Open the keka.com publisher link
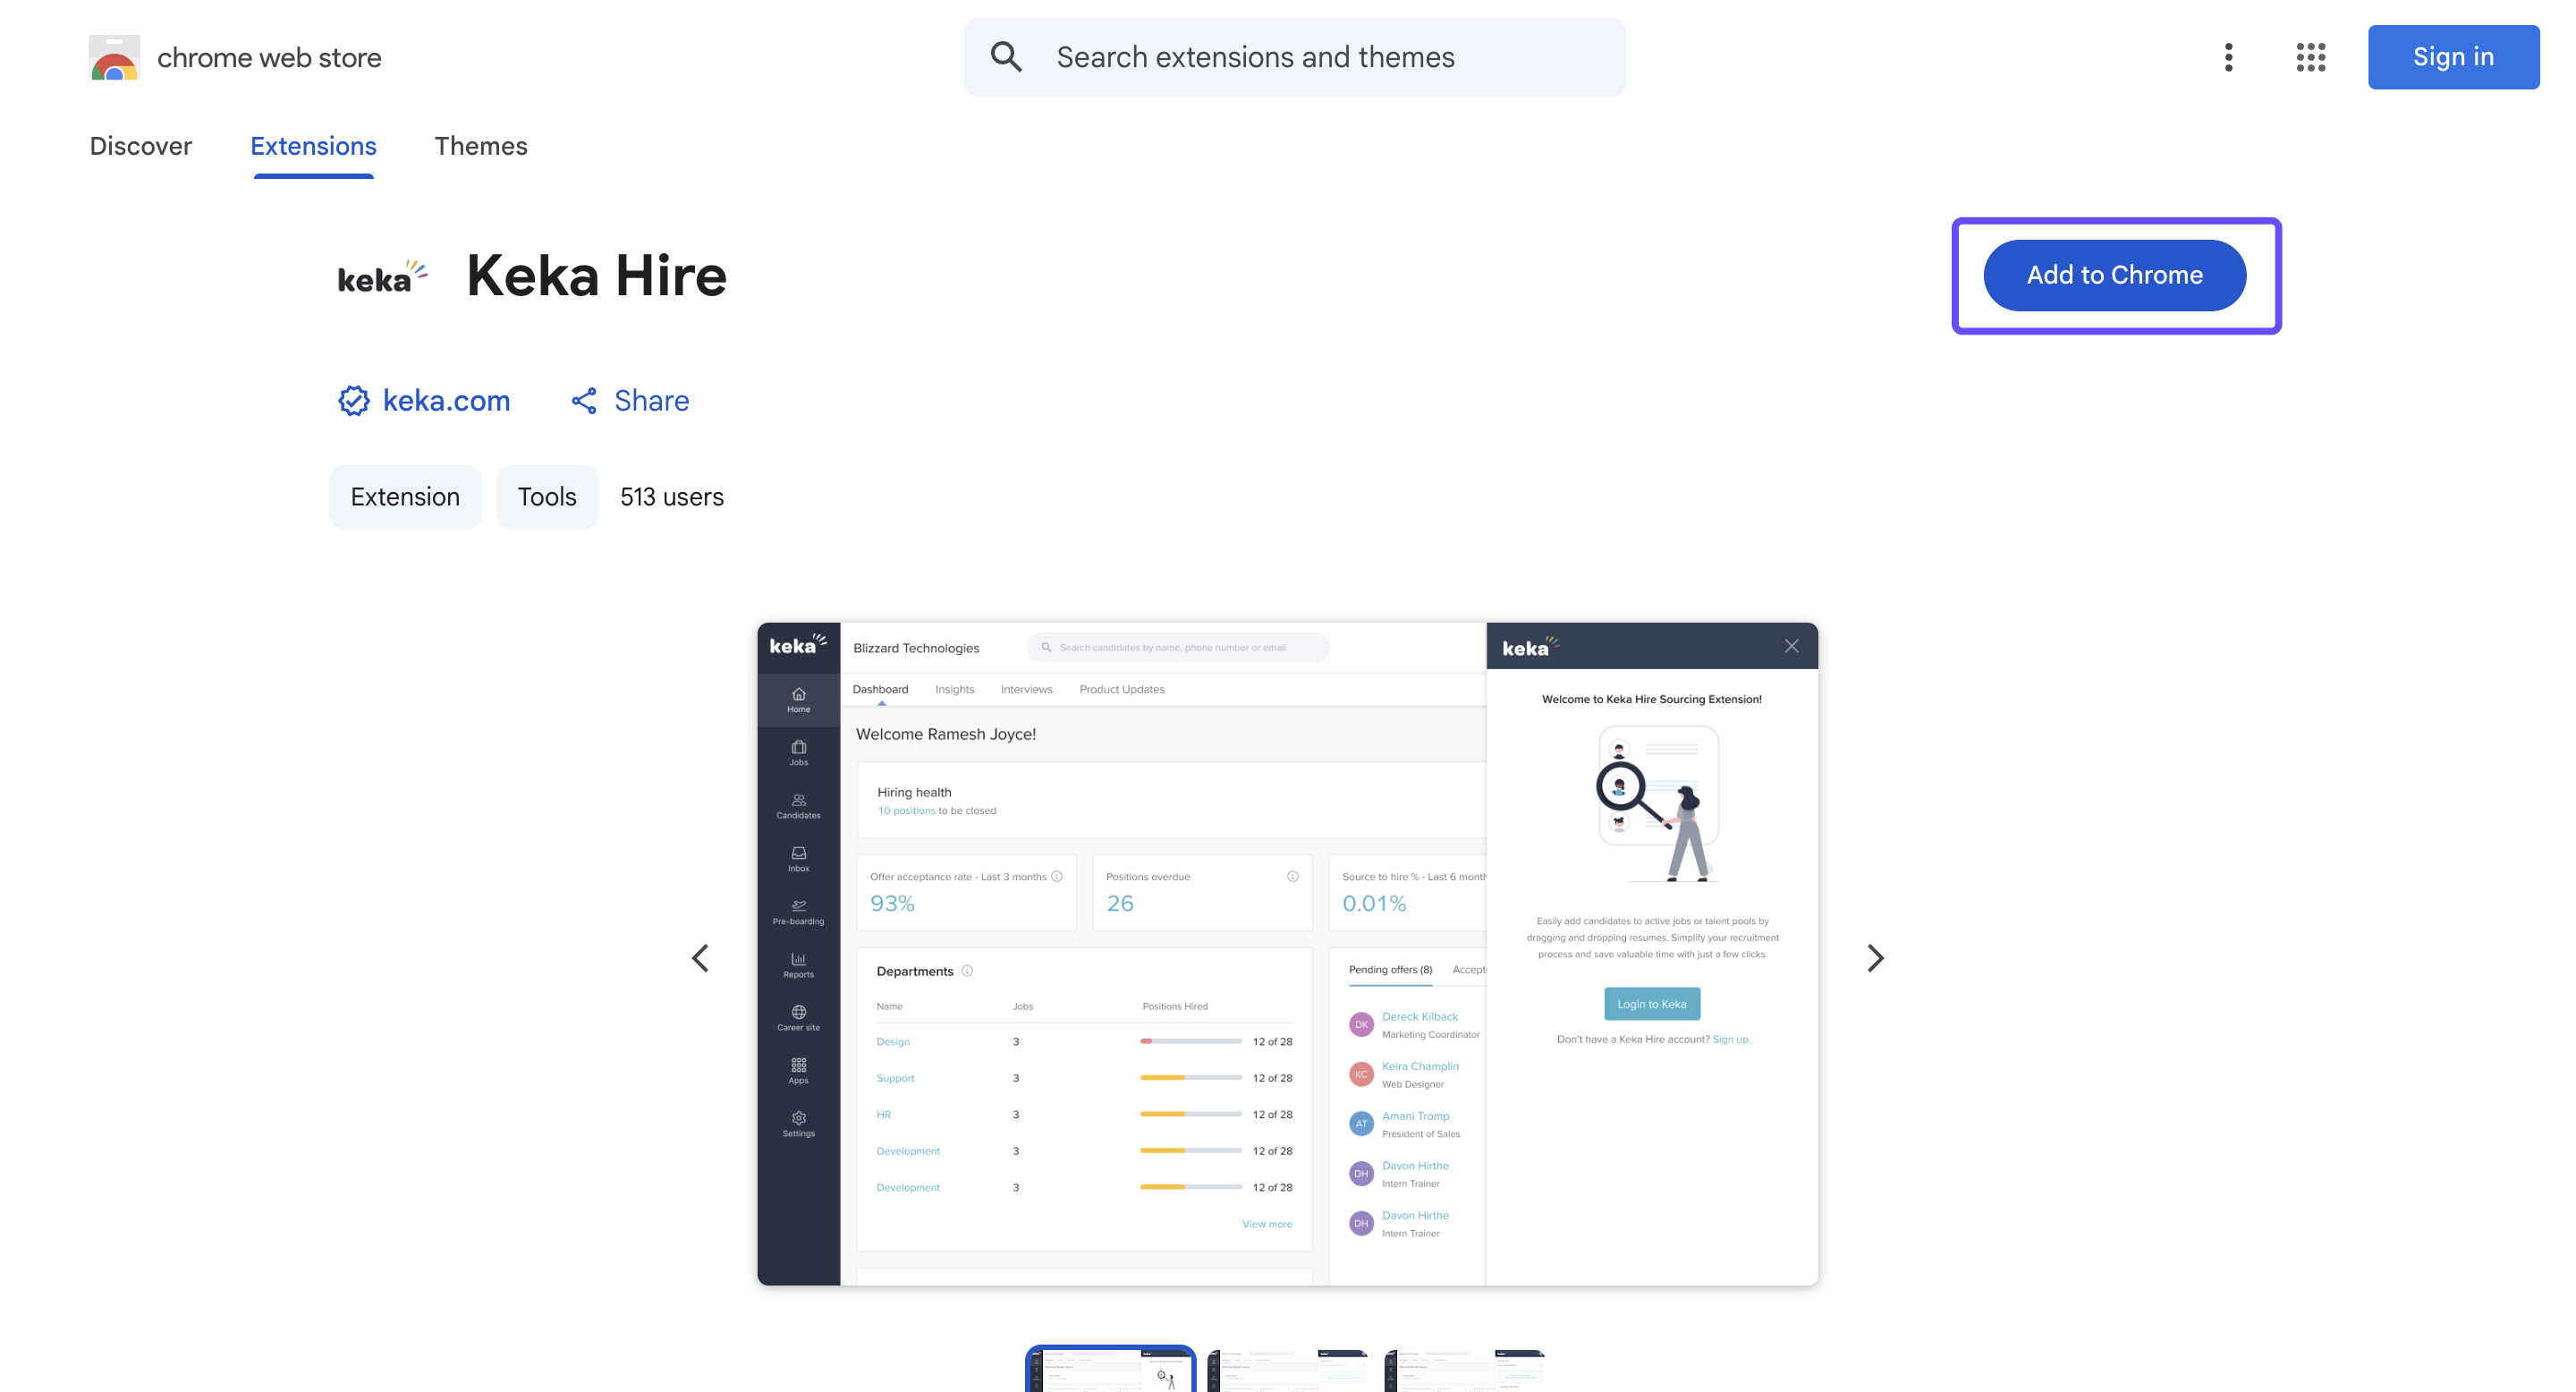The width and height of the screenshot is (2576, 1392). [446, 401]
